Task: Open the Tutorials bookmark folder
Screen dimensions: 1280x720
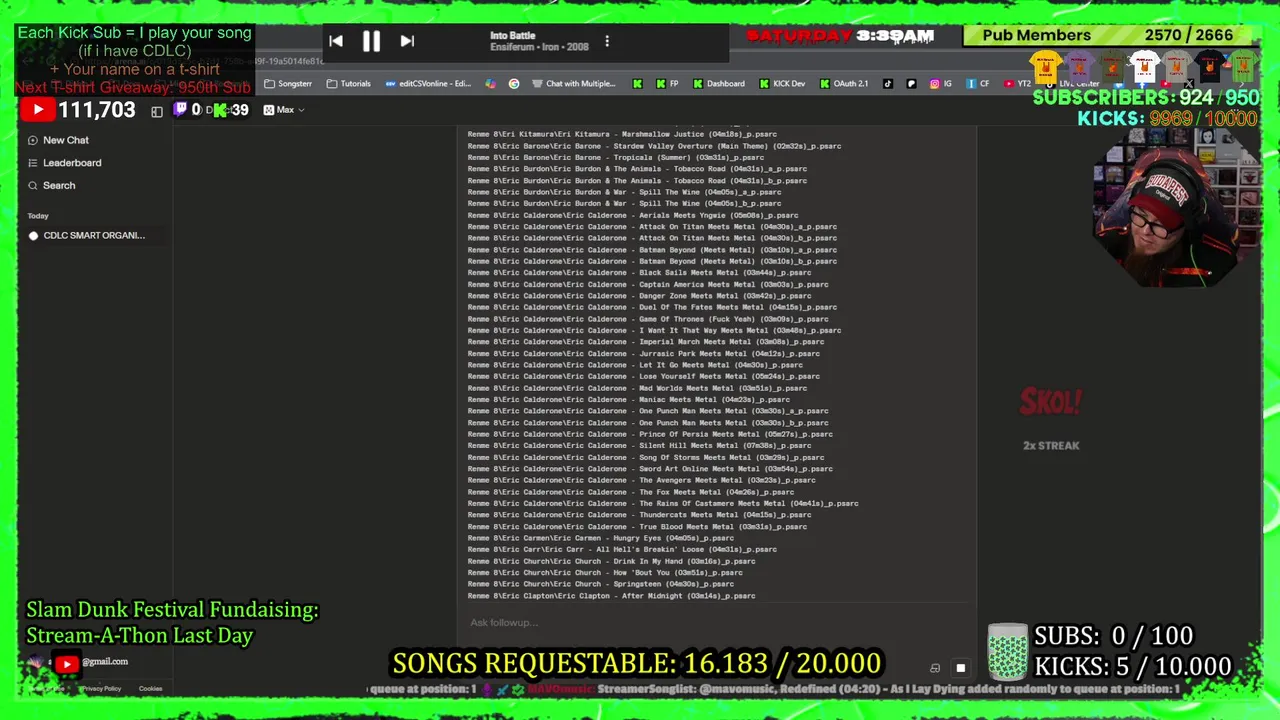Action: (x=348, y=84)
